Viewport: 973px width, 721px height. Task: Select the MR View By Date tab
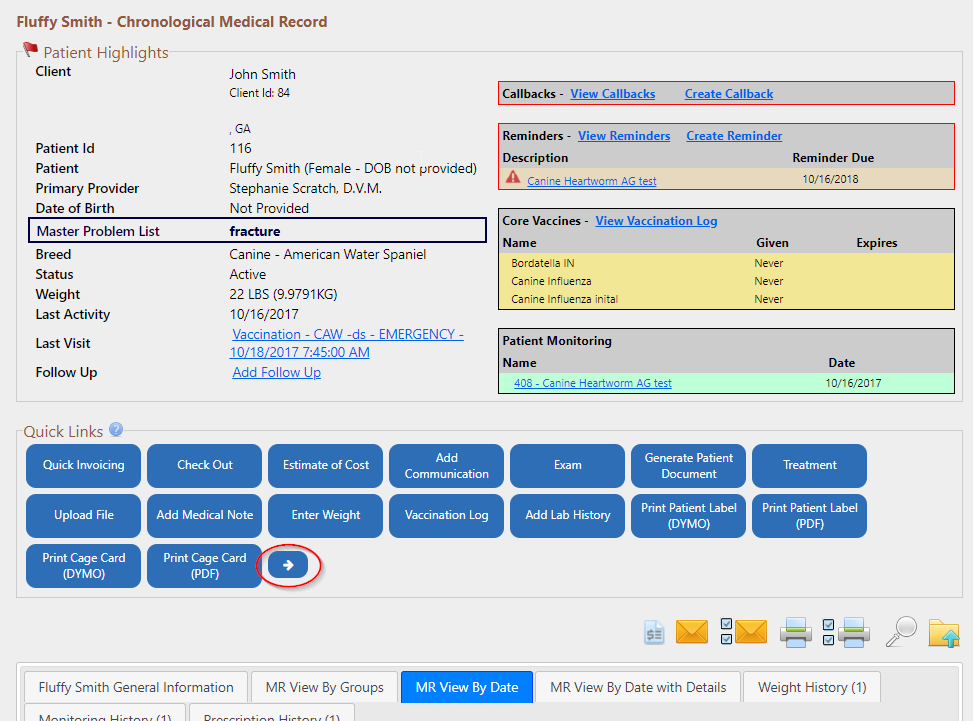467,687
